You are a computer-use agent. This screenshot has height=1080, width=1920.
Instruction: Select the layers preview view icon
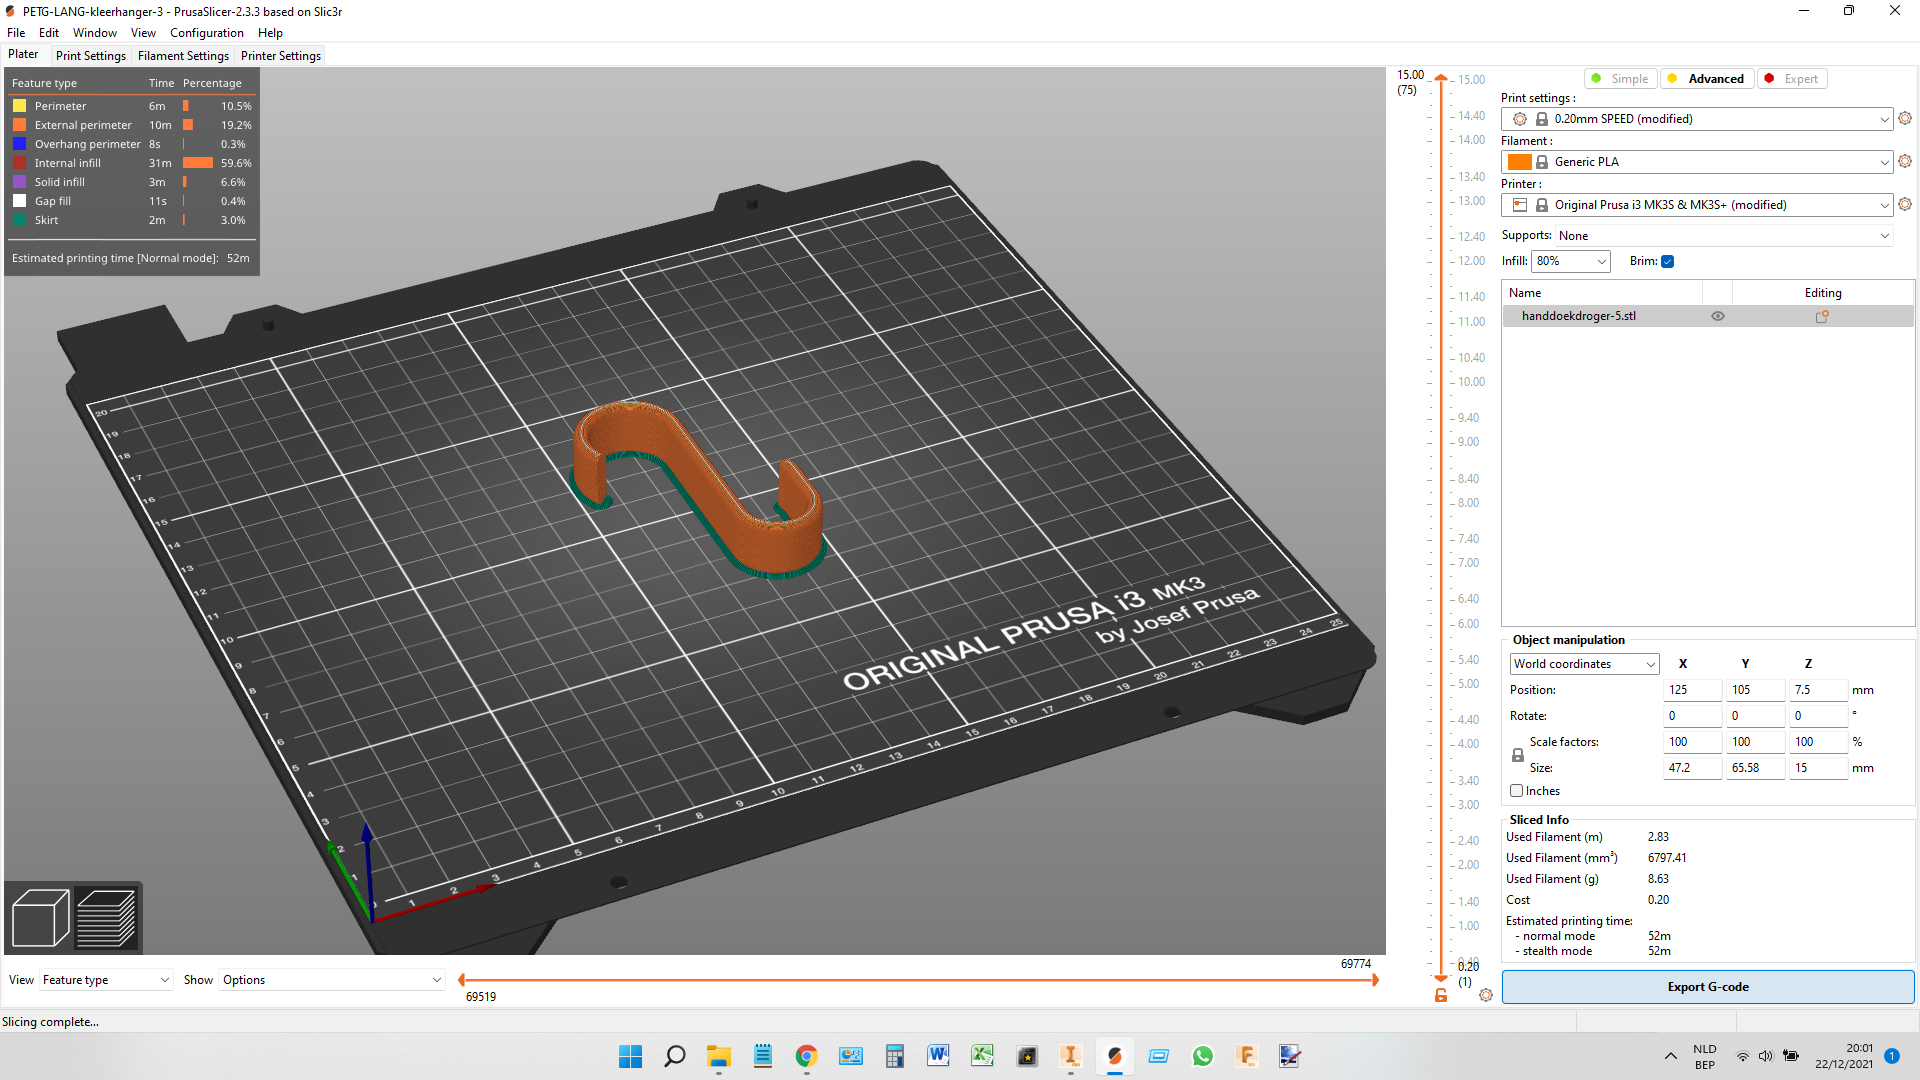pos(106,917)
